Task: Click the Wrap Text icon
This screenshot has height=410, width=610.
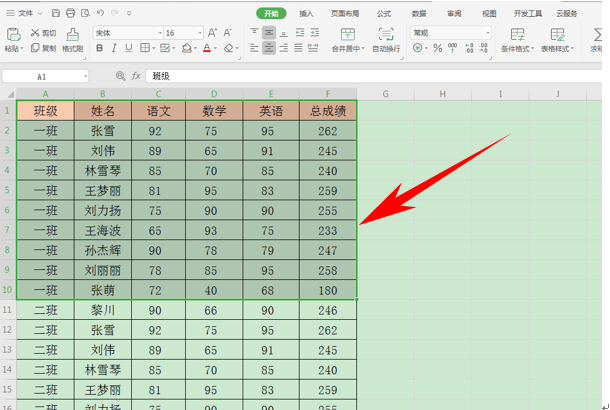Action: coord(386,35)
